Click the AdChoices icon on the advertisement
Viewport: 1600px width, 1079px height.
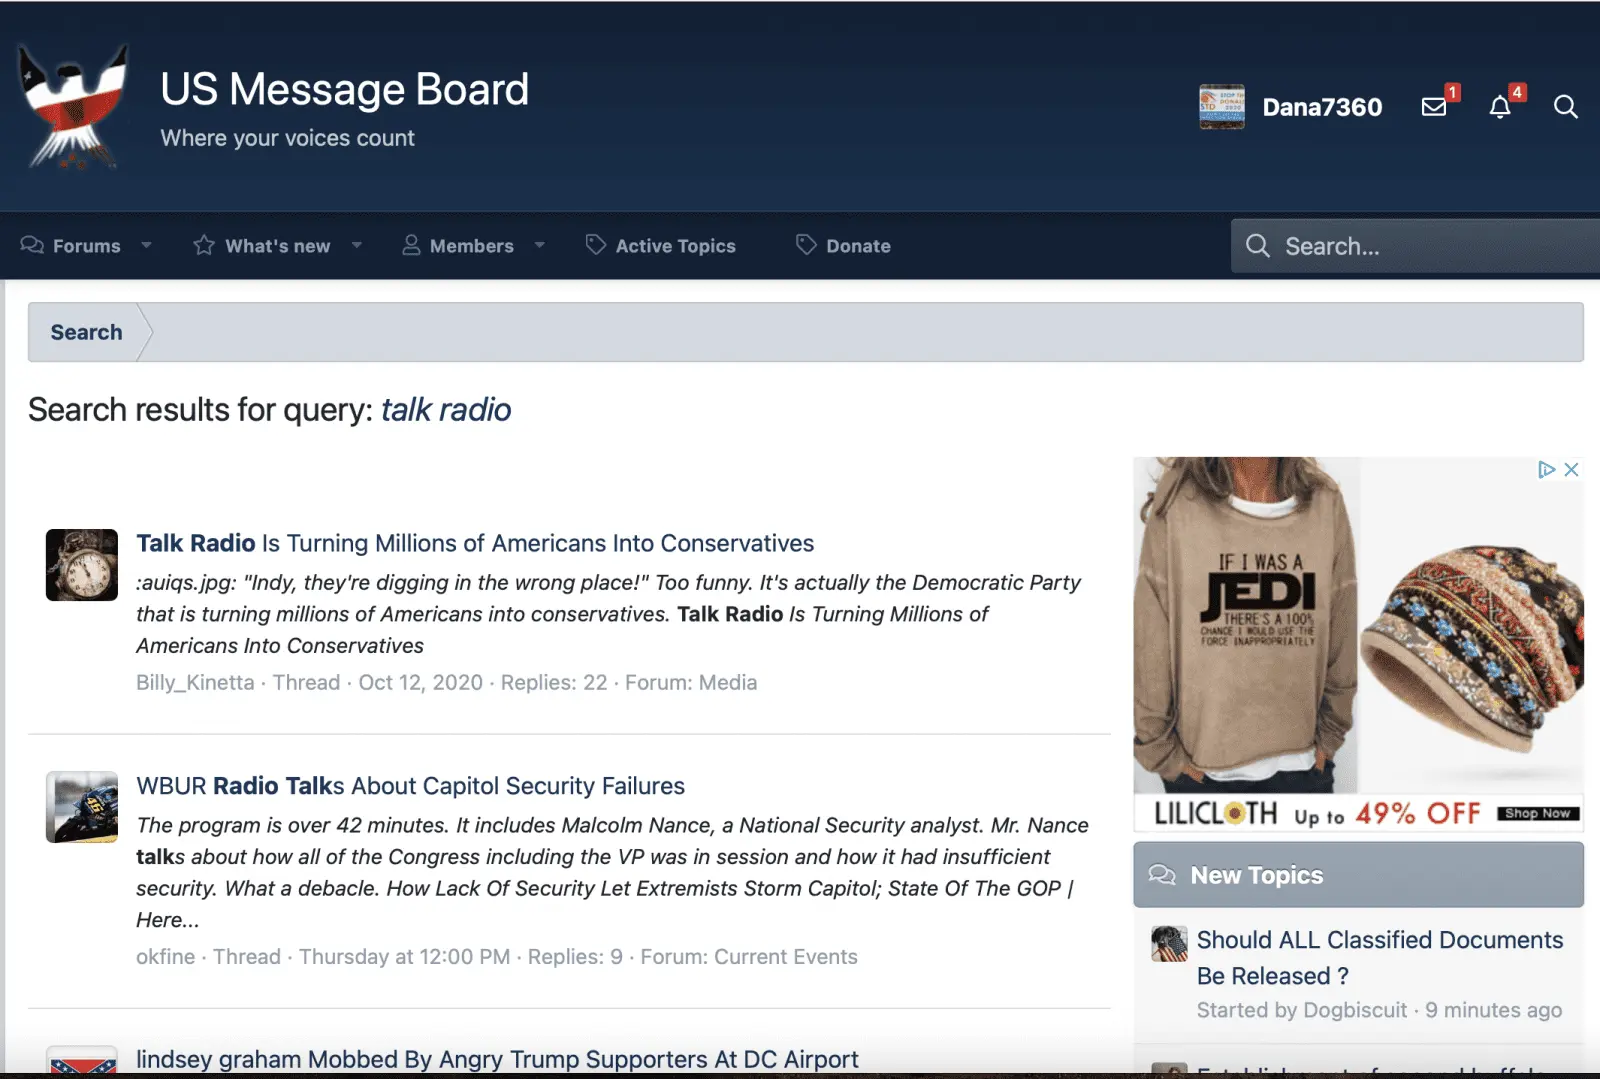[1546, 469]
